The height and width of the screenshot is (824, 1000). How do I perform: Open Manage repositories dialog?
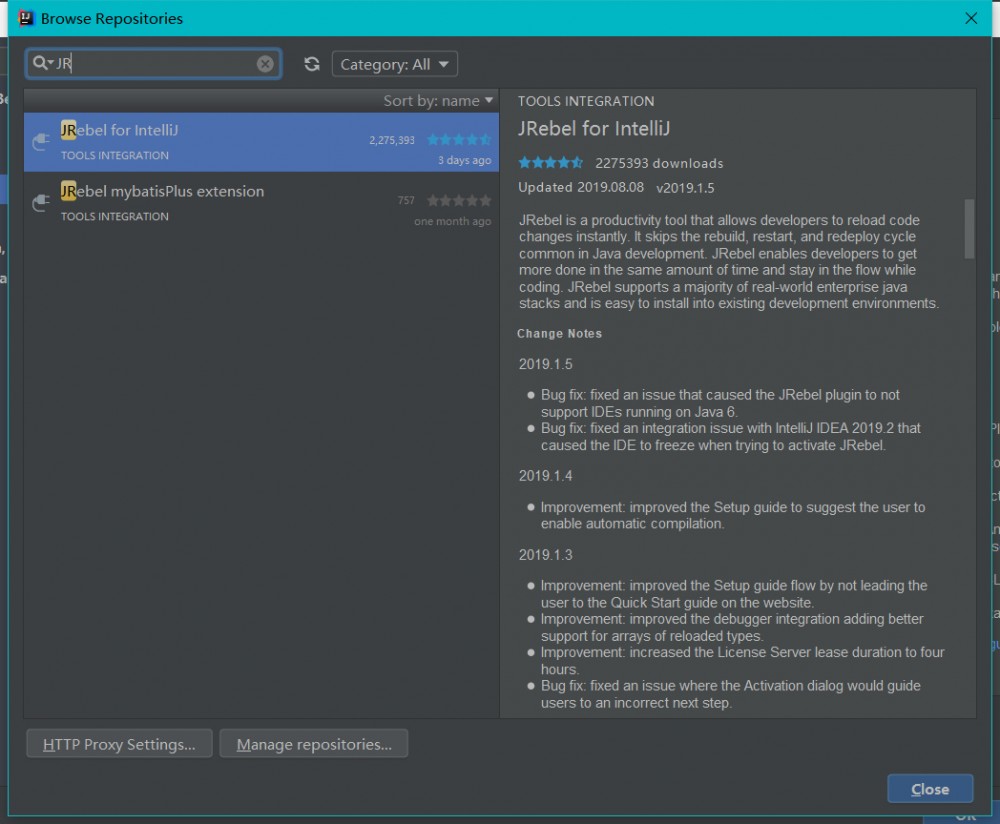click(314, 744)
